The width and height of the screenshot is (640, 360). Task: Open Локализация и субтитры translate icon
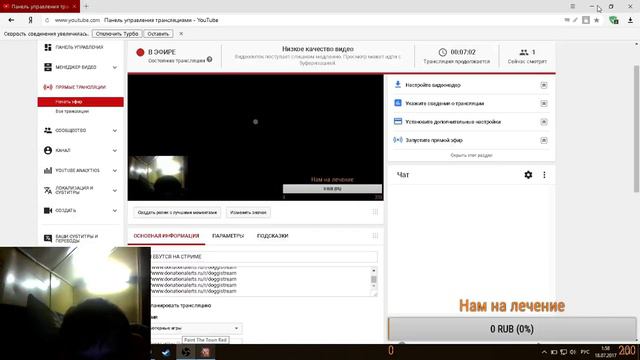(x=48, y=190)
